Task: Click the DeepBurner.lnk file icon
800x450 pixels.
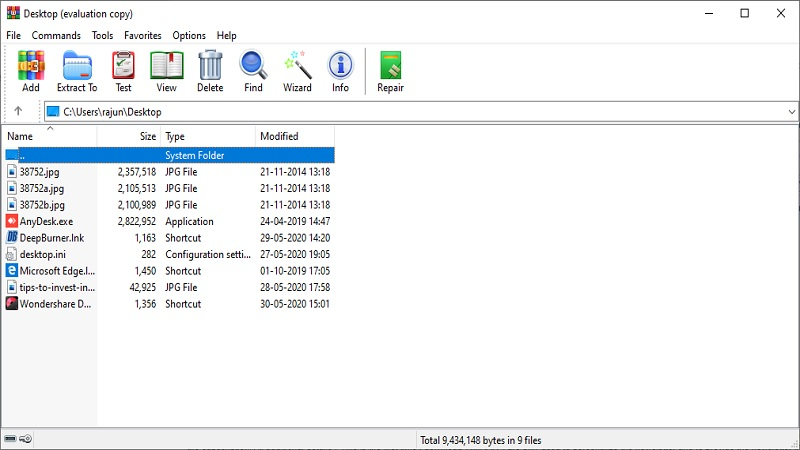Action: pos(12,237)
